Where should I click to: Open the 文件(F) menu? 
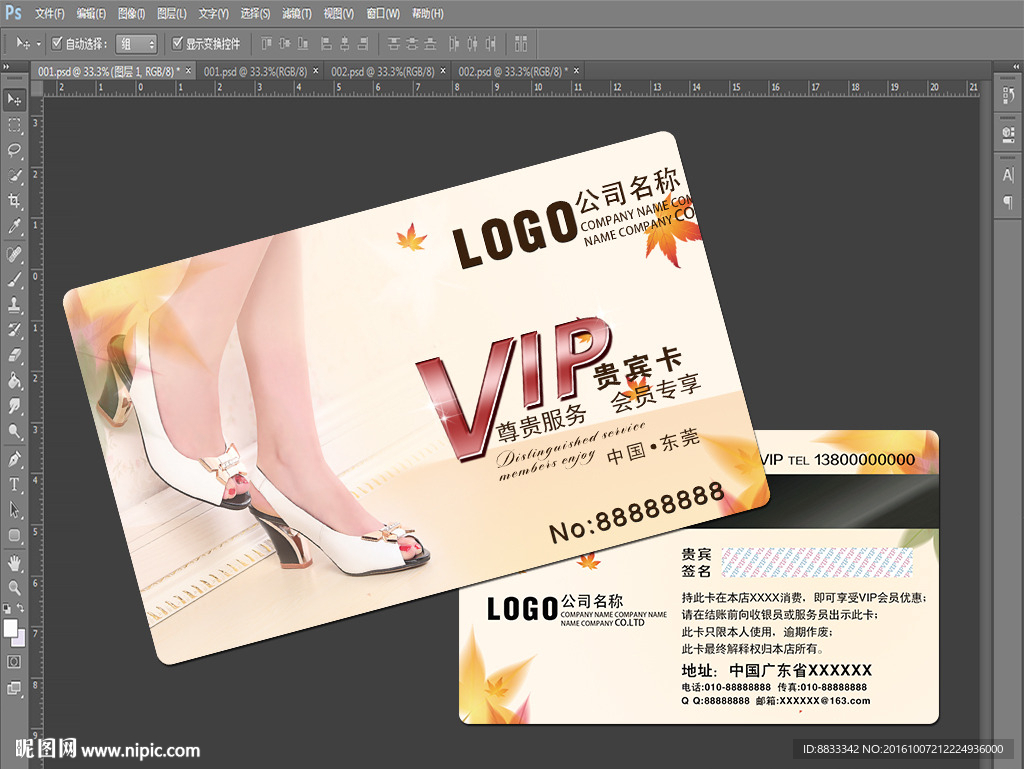(x=50, y=13)
